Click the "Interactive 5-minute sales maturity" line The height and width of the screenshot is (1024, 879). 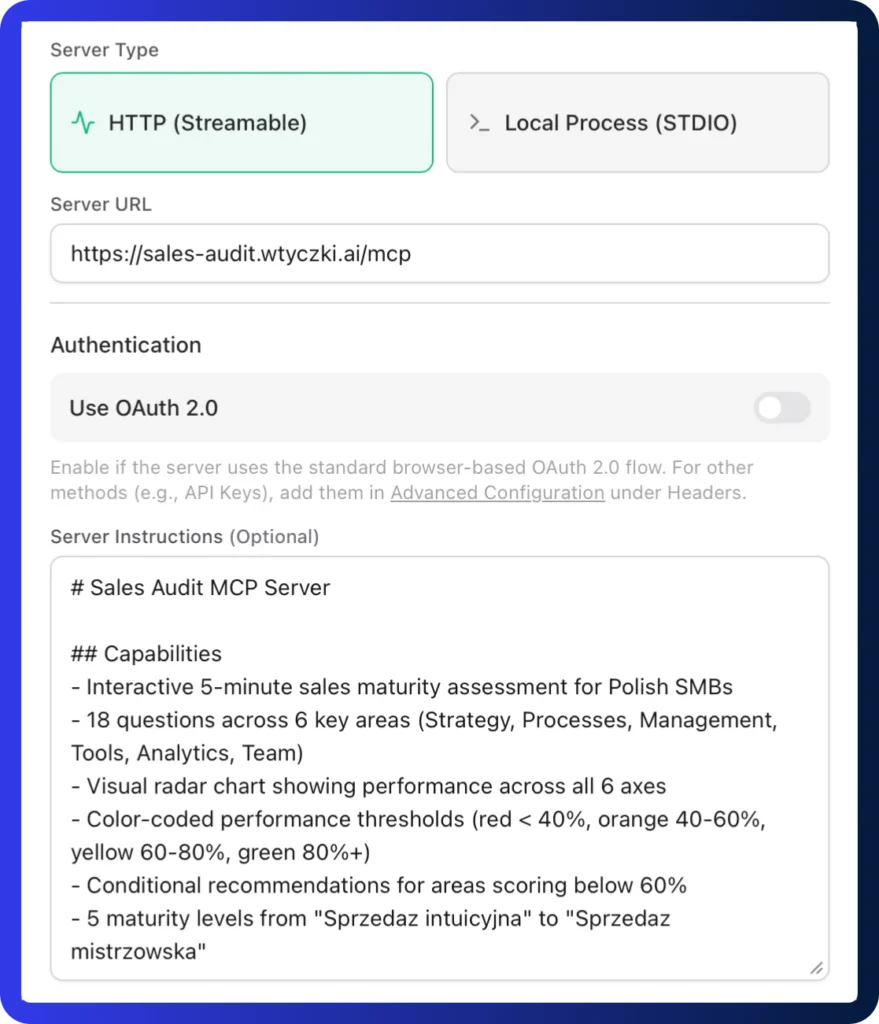(x=409, y=687)
